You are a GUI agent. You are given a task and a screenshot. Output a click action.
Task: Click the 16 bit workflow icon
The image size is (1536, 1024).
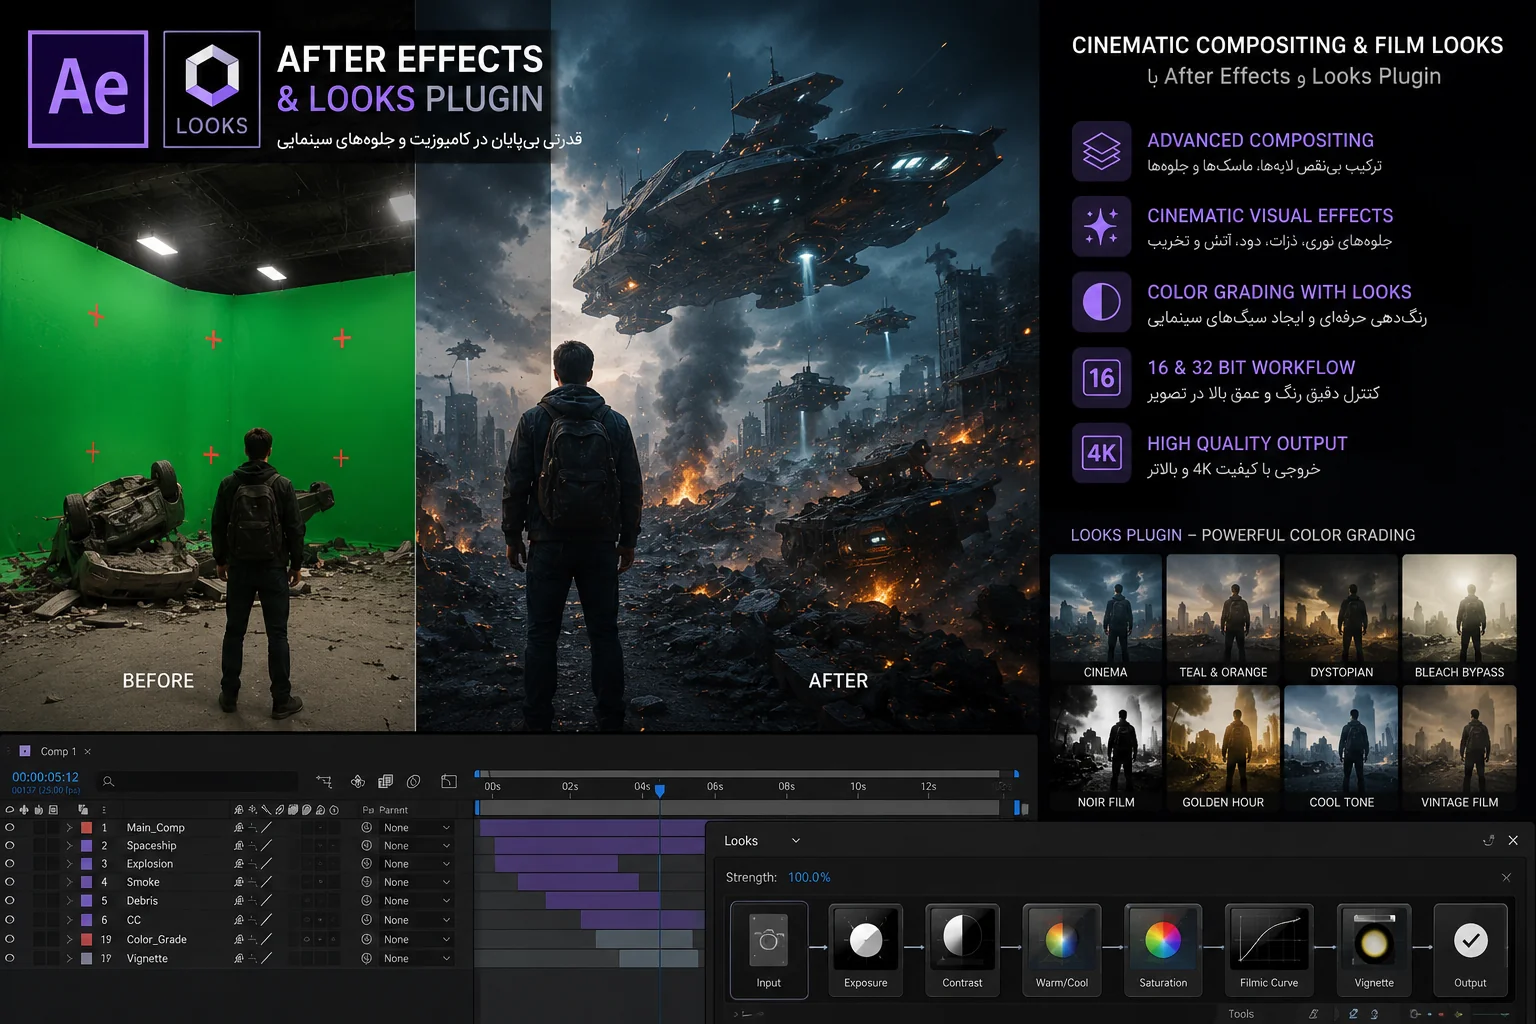coord(1101,378)
